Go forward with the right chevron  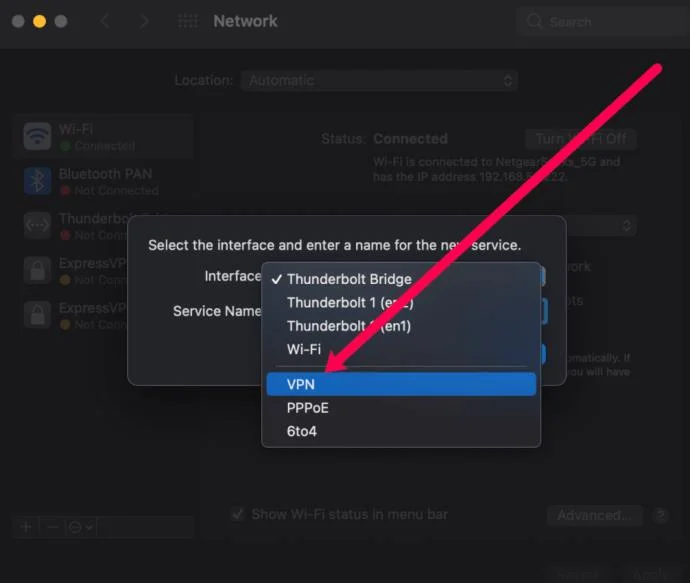(x=145, y=21)
